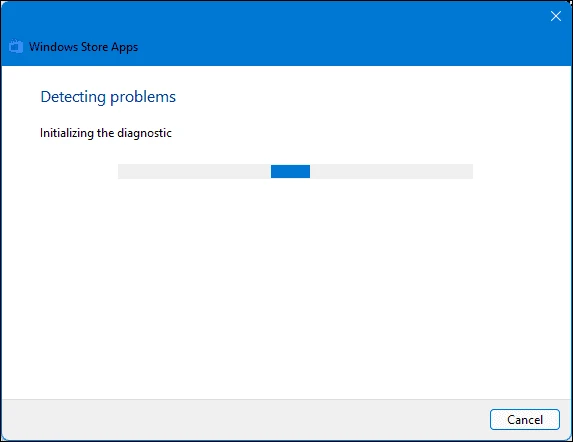Click the 'Windows Store Apps' title text
This screenshot has width=573, height=442.
pos(83,47)
